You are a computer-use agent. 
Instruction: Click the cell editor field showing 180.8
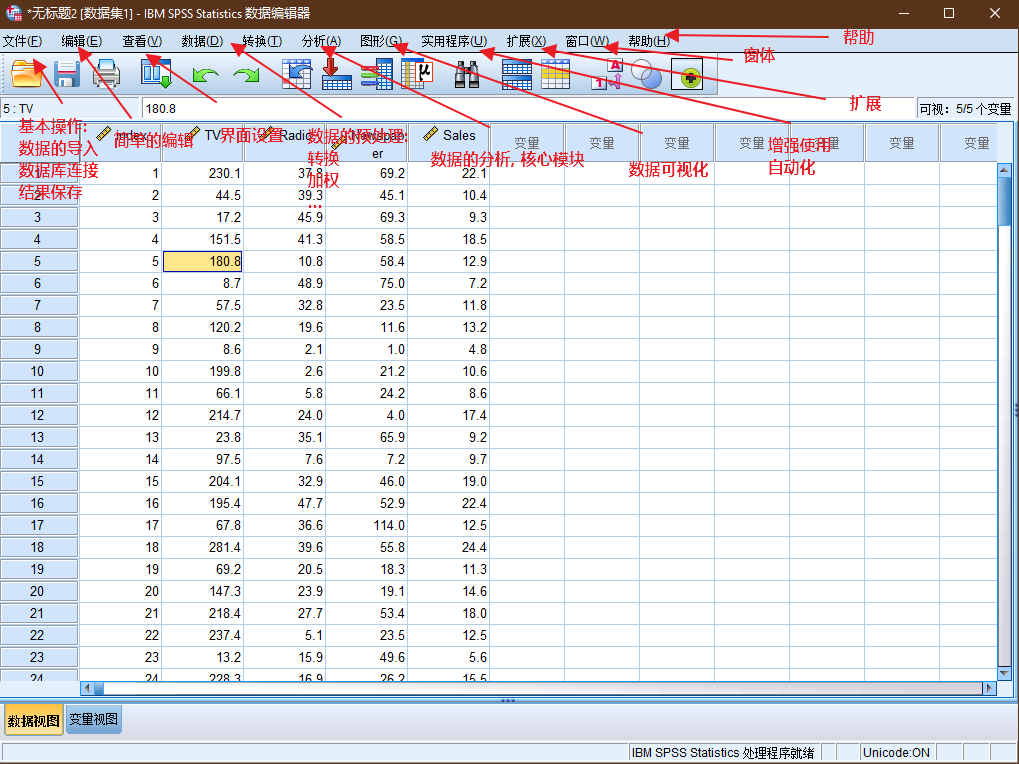pyautogui.click(x=528, y=108)
